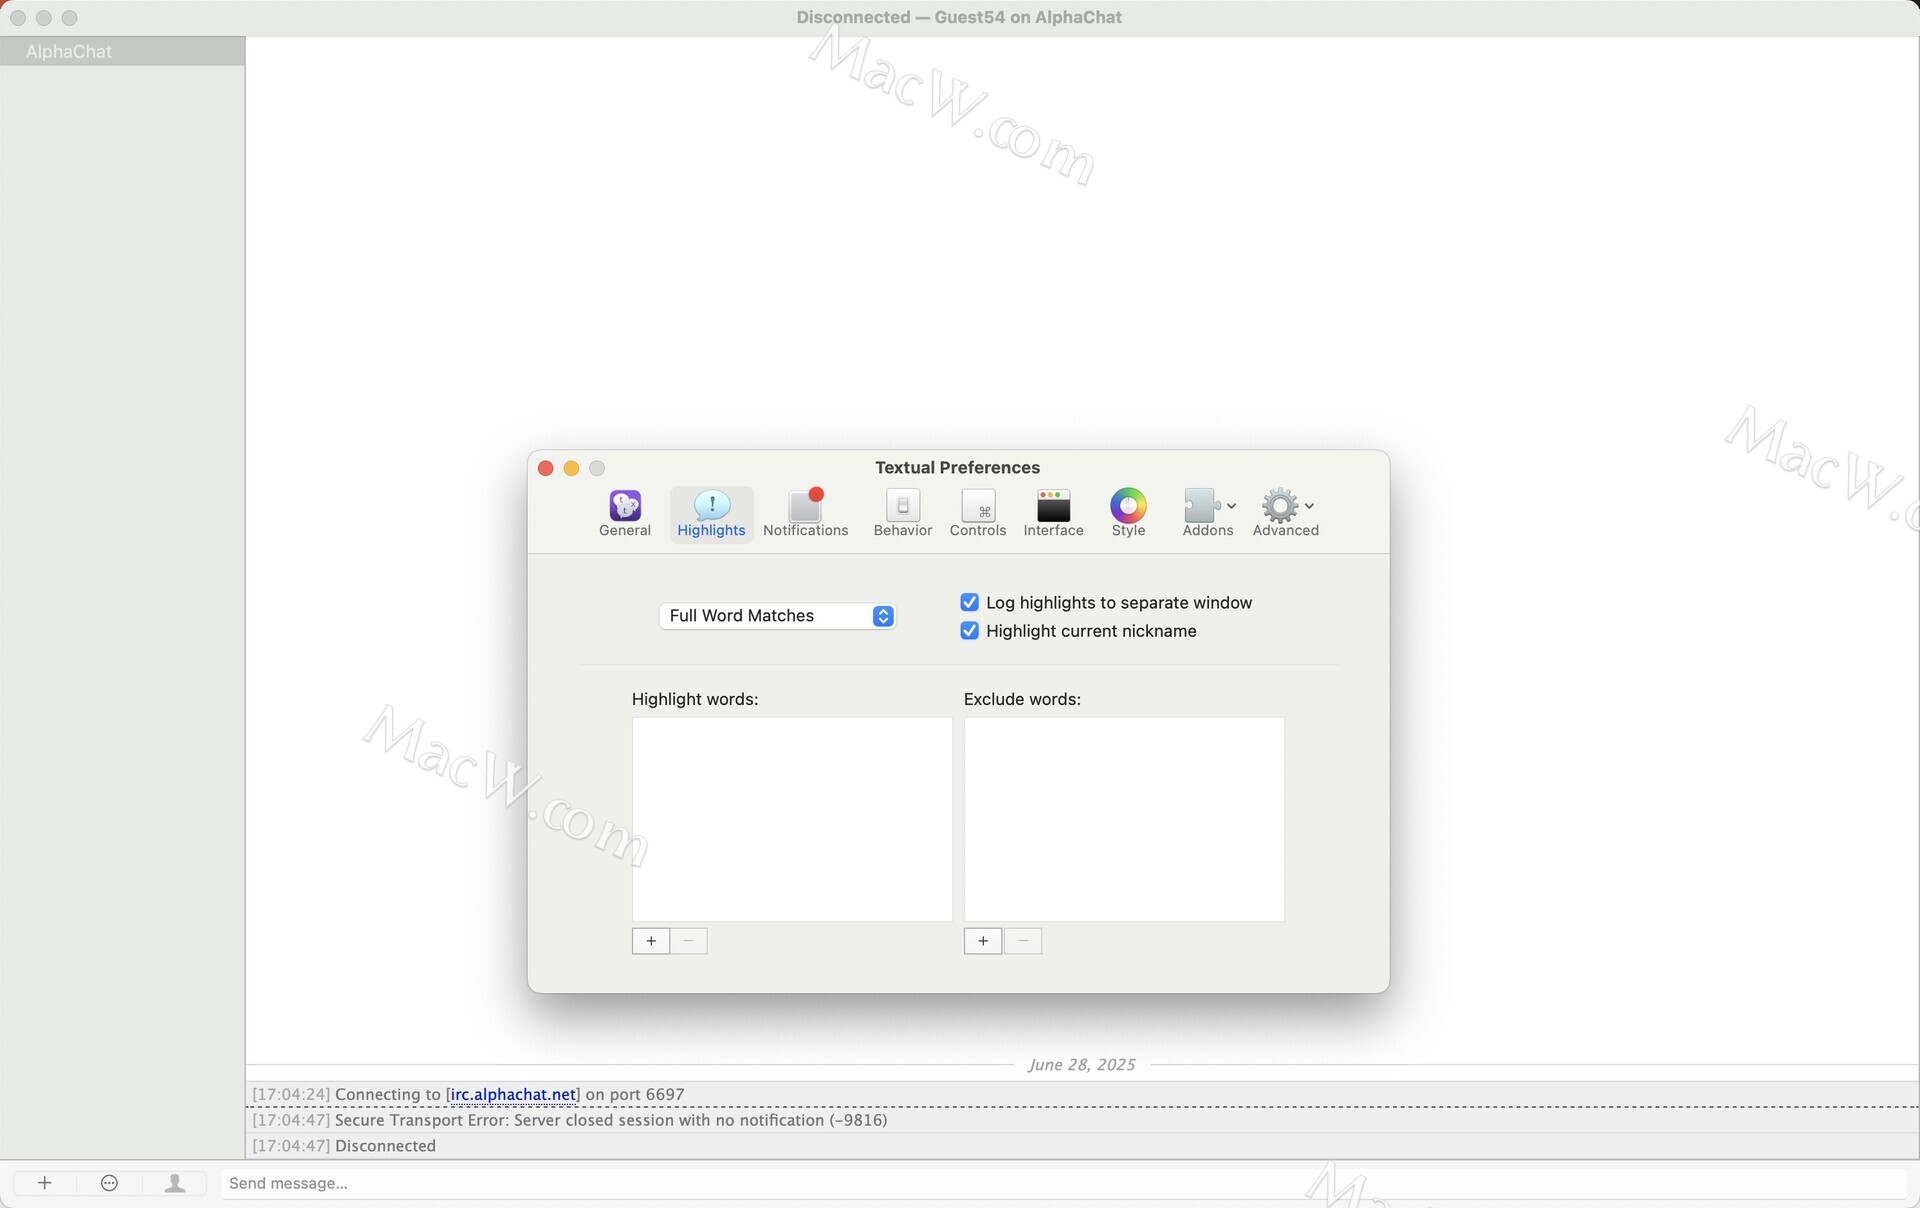The image size is (1920, 1208).
Task: Expand the Advanced preferences menu
Action: click(x=1285, y=514)
